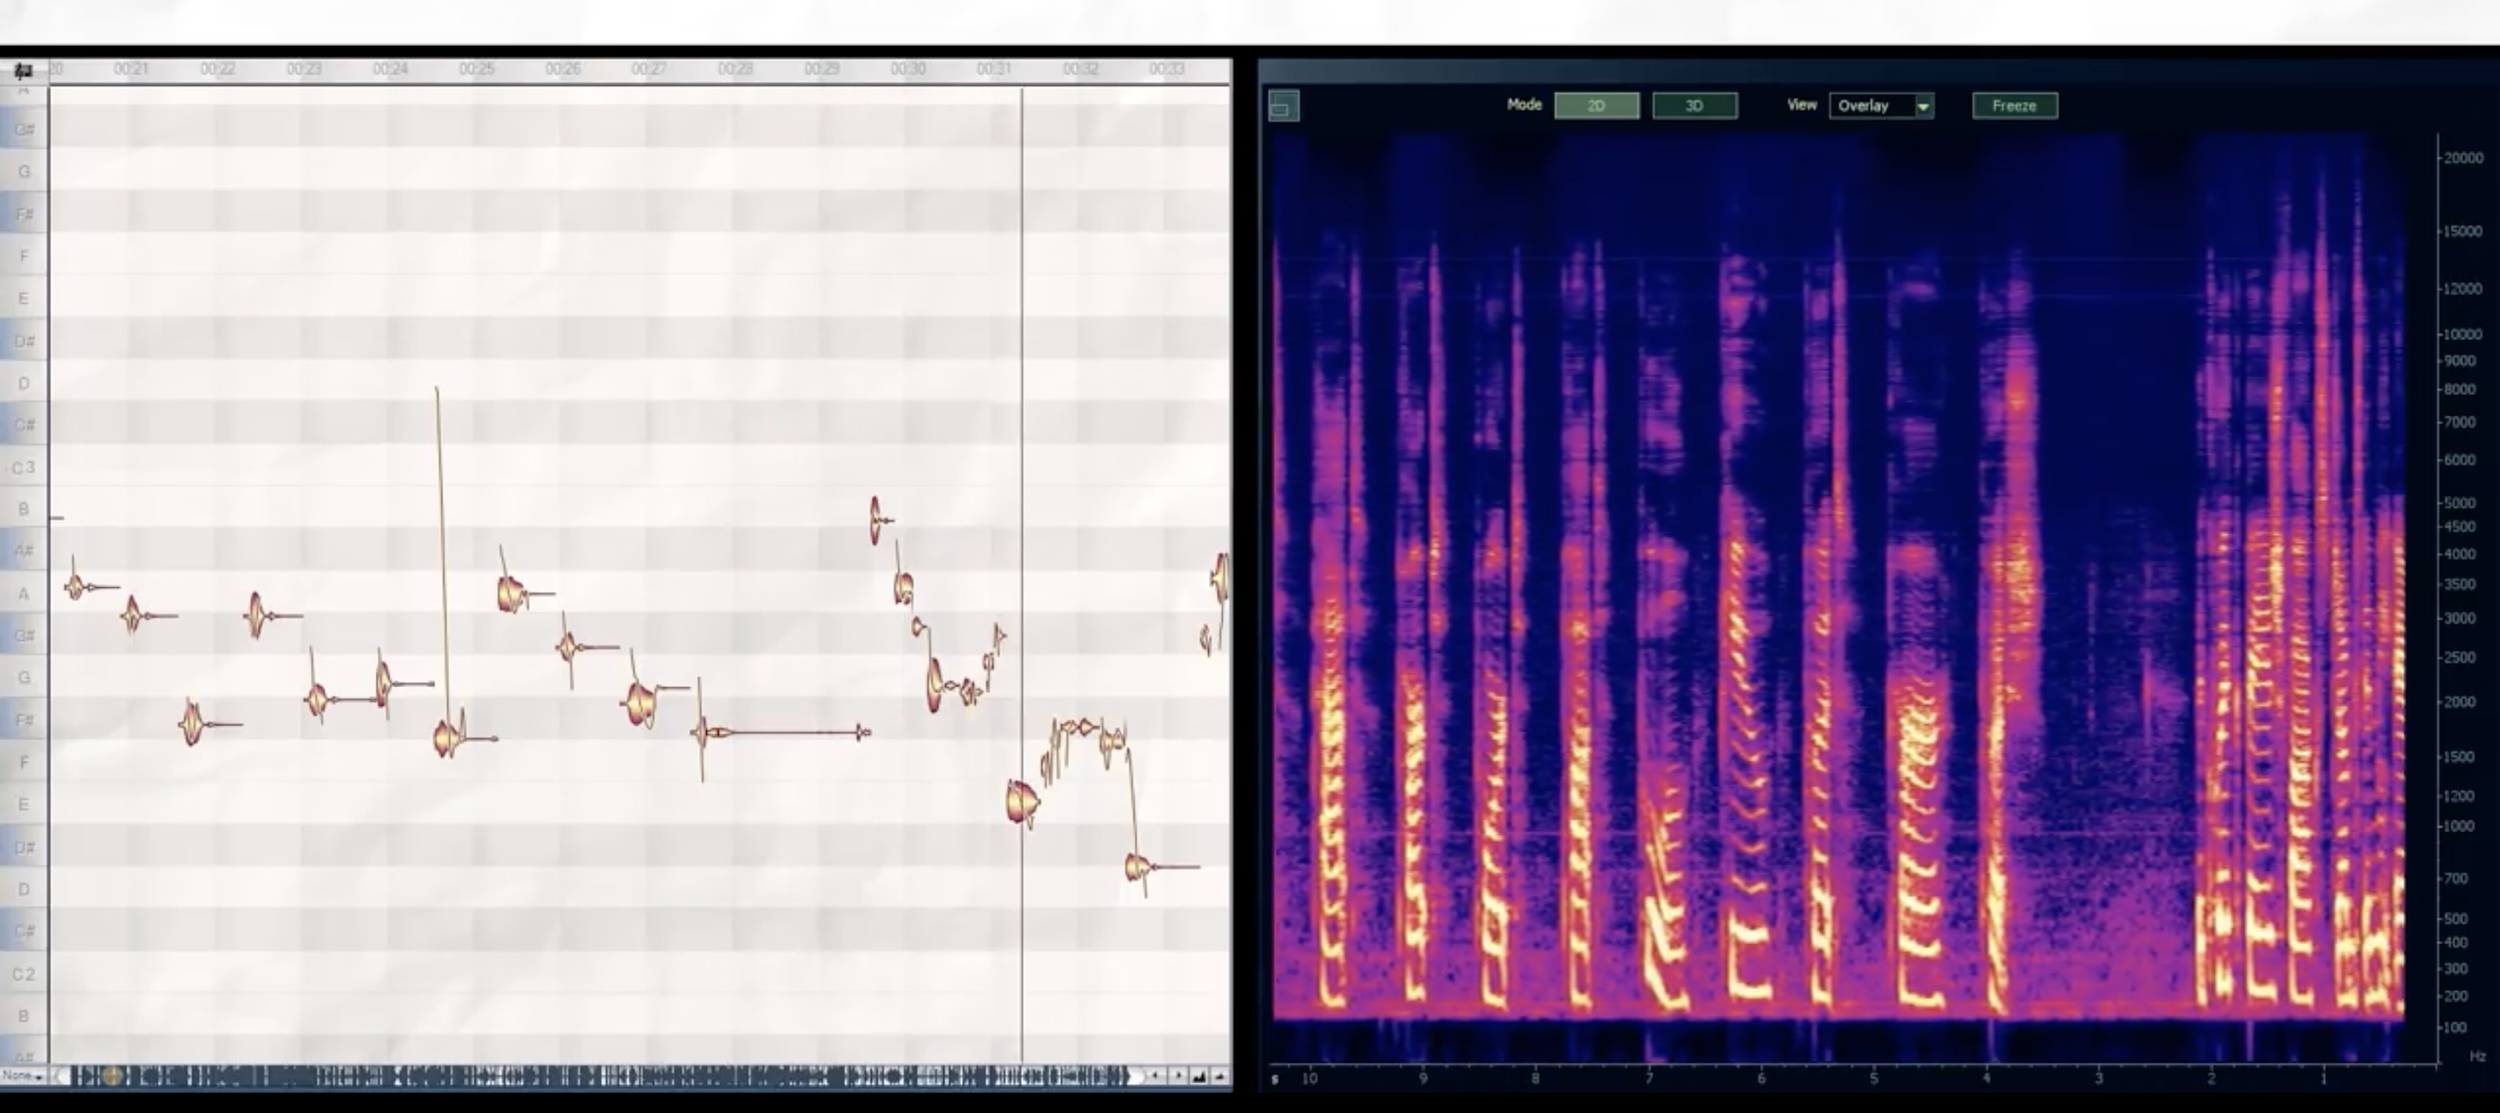Click the spectrogram panel layout icon
The image size is (2500, 1113).
1284,105
